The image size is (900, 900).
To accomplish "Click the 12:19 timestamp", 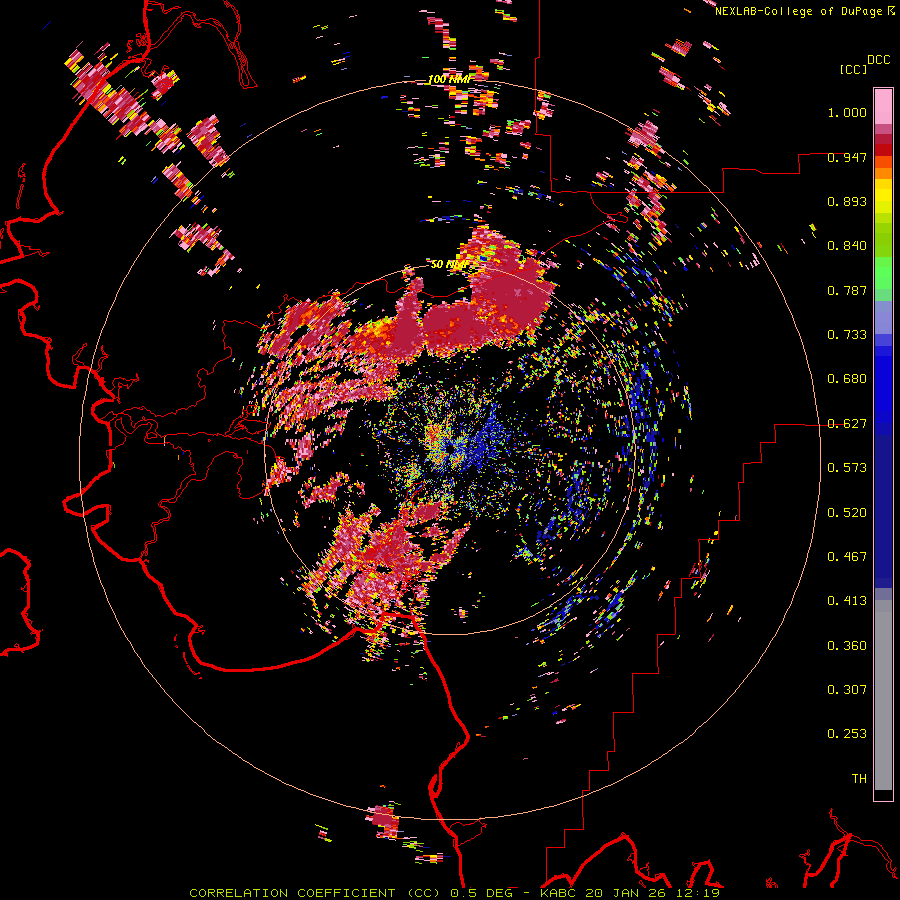I will click(698, 893).
